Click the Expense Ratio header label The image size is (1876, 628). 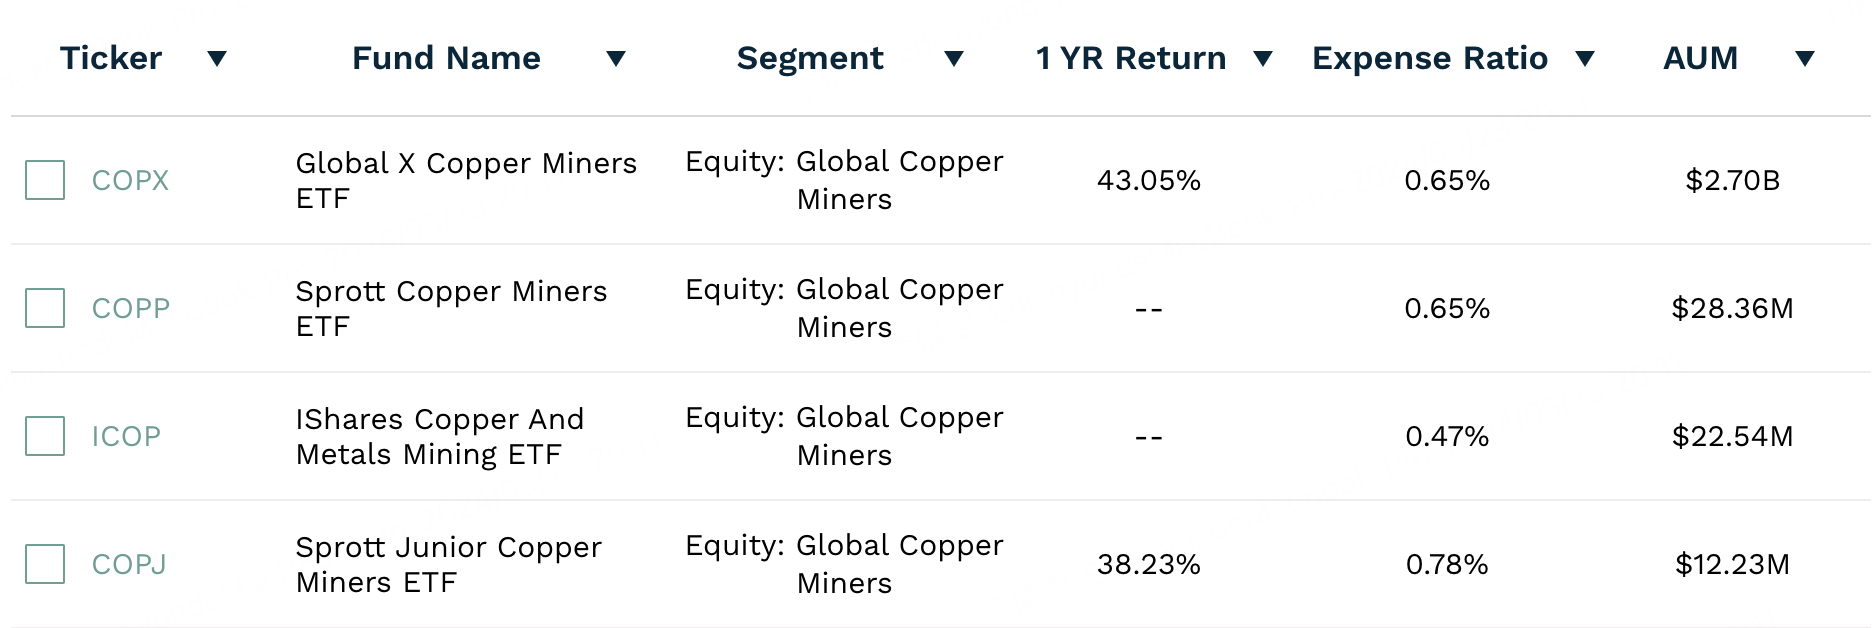[1430, 58]
